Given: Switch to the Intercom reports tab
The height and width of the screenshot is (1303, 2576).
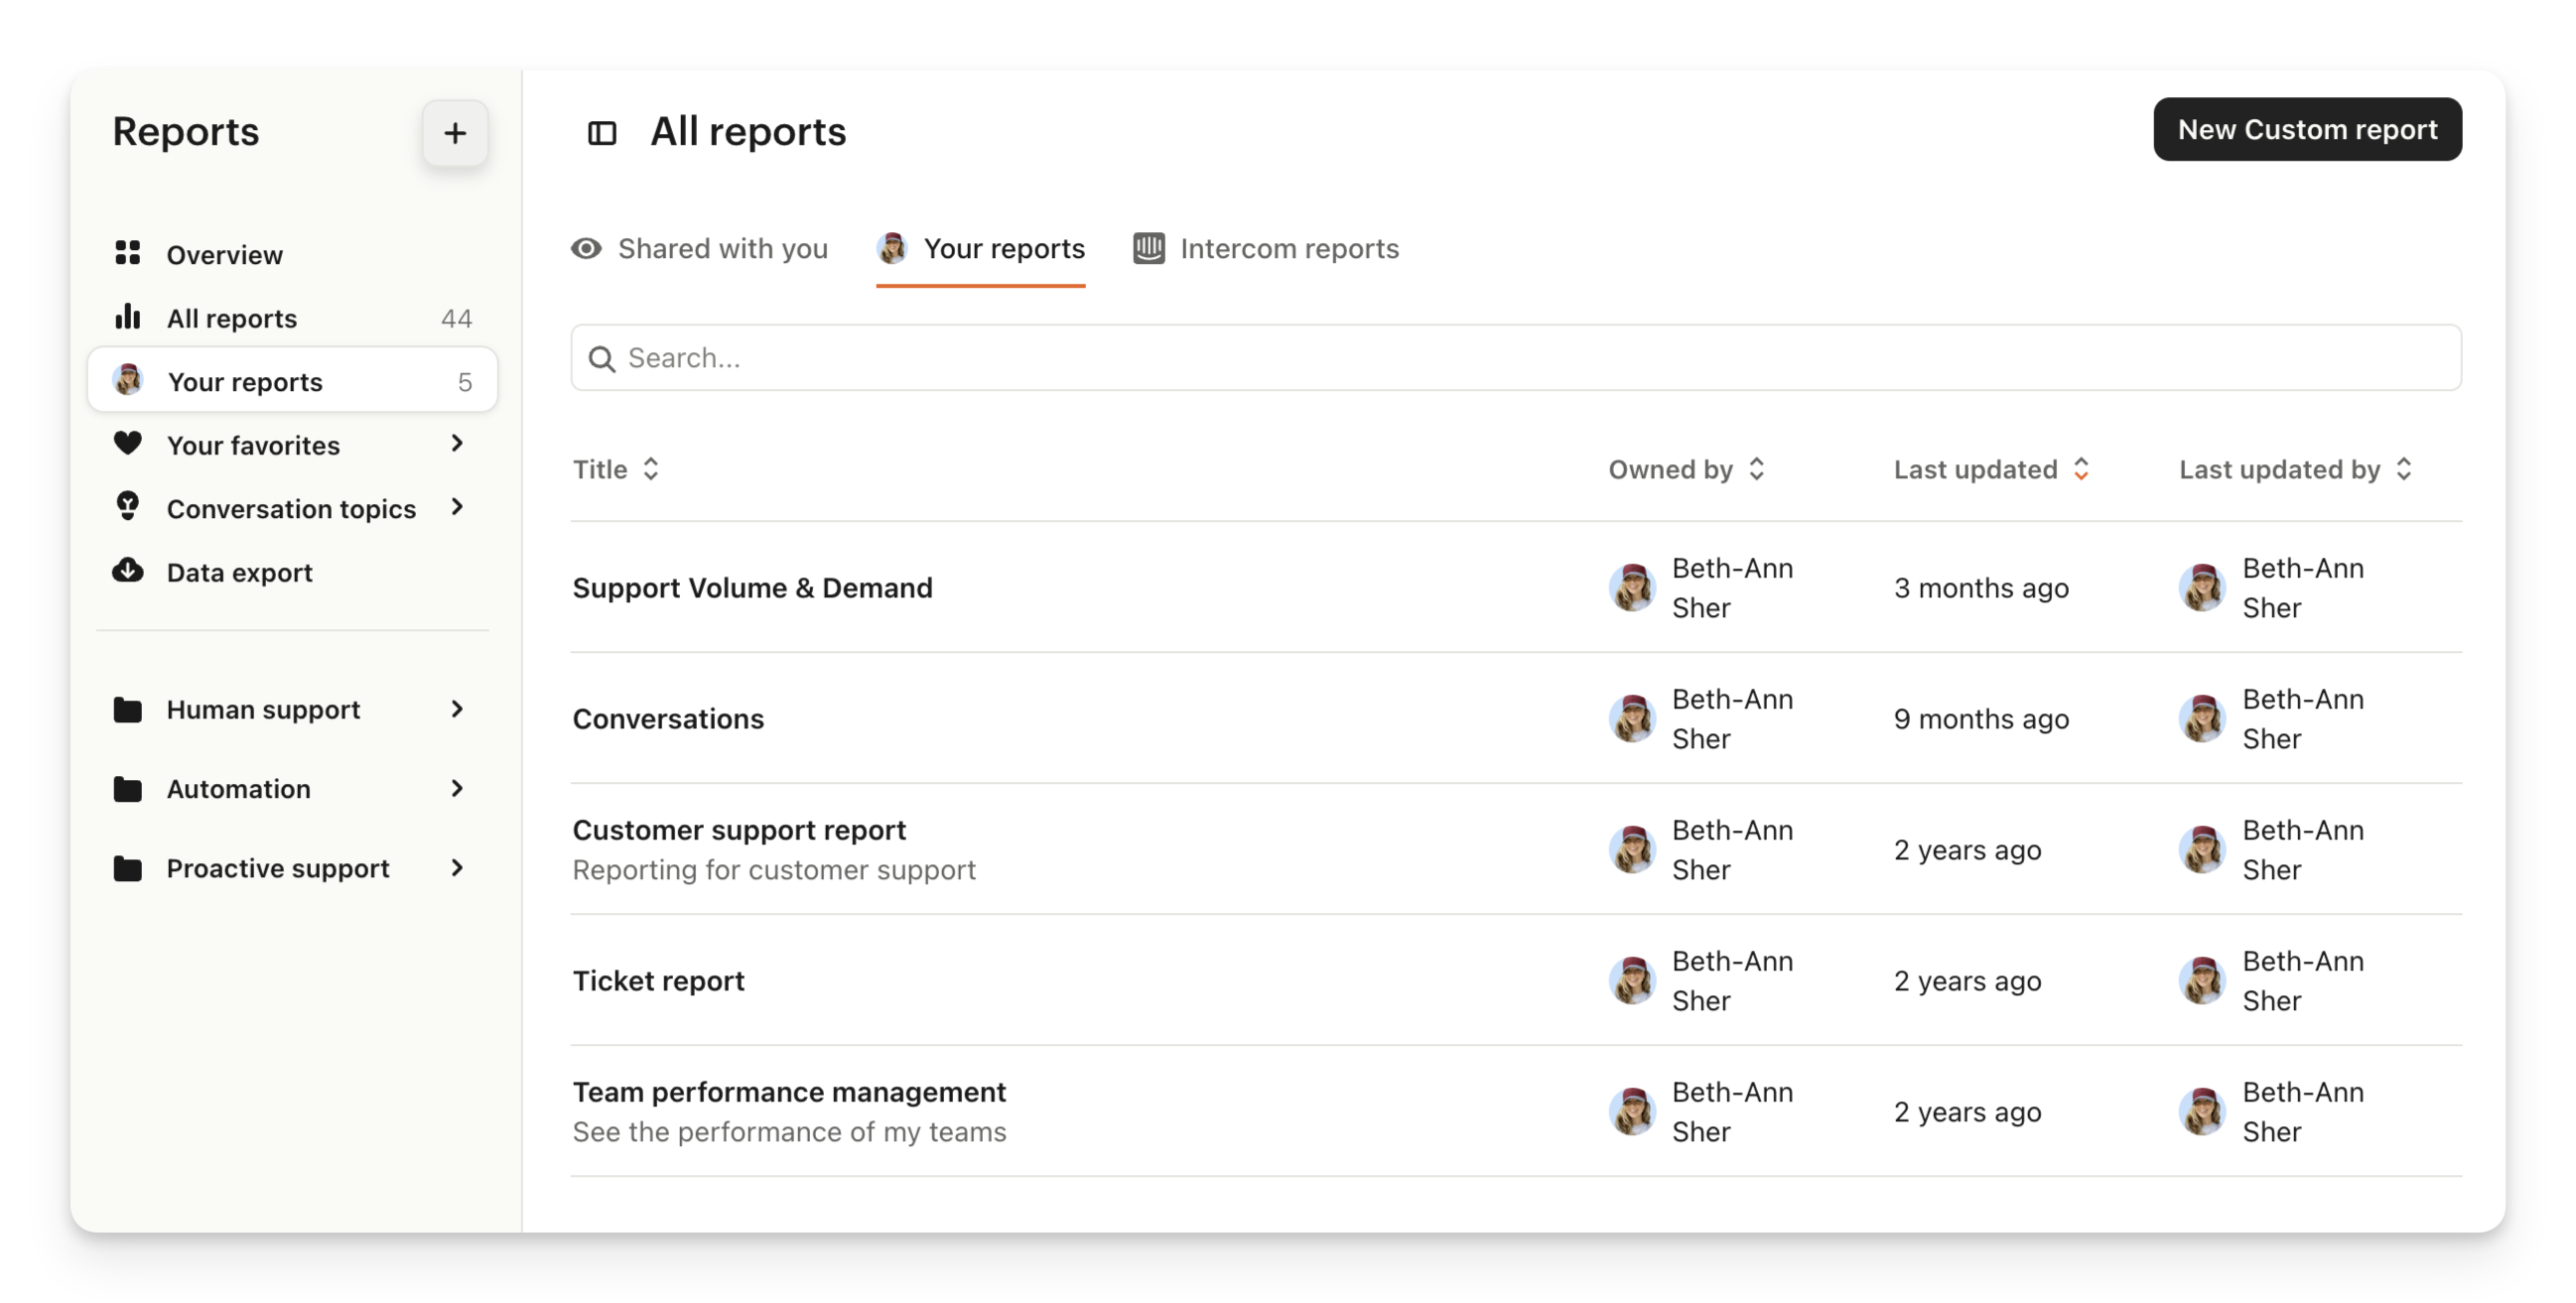Looking at the screenshot, I should click(1266, 249).
